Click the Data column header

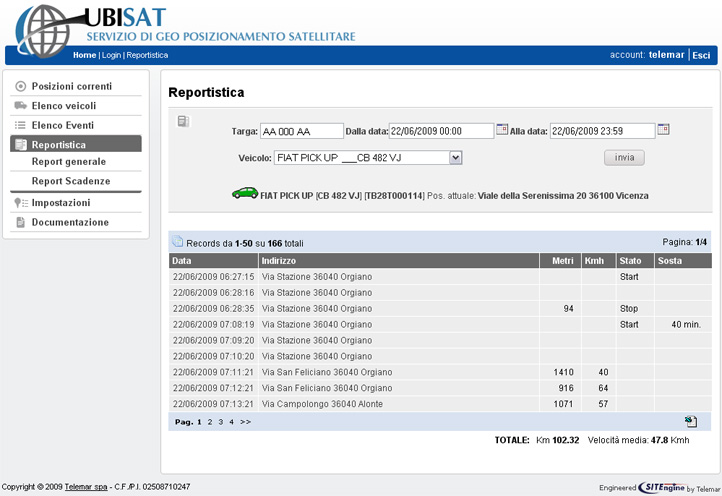[214, 261]
